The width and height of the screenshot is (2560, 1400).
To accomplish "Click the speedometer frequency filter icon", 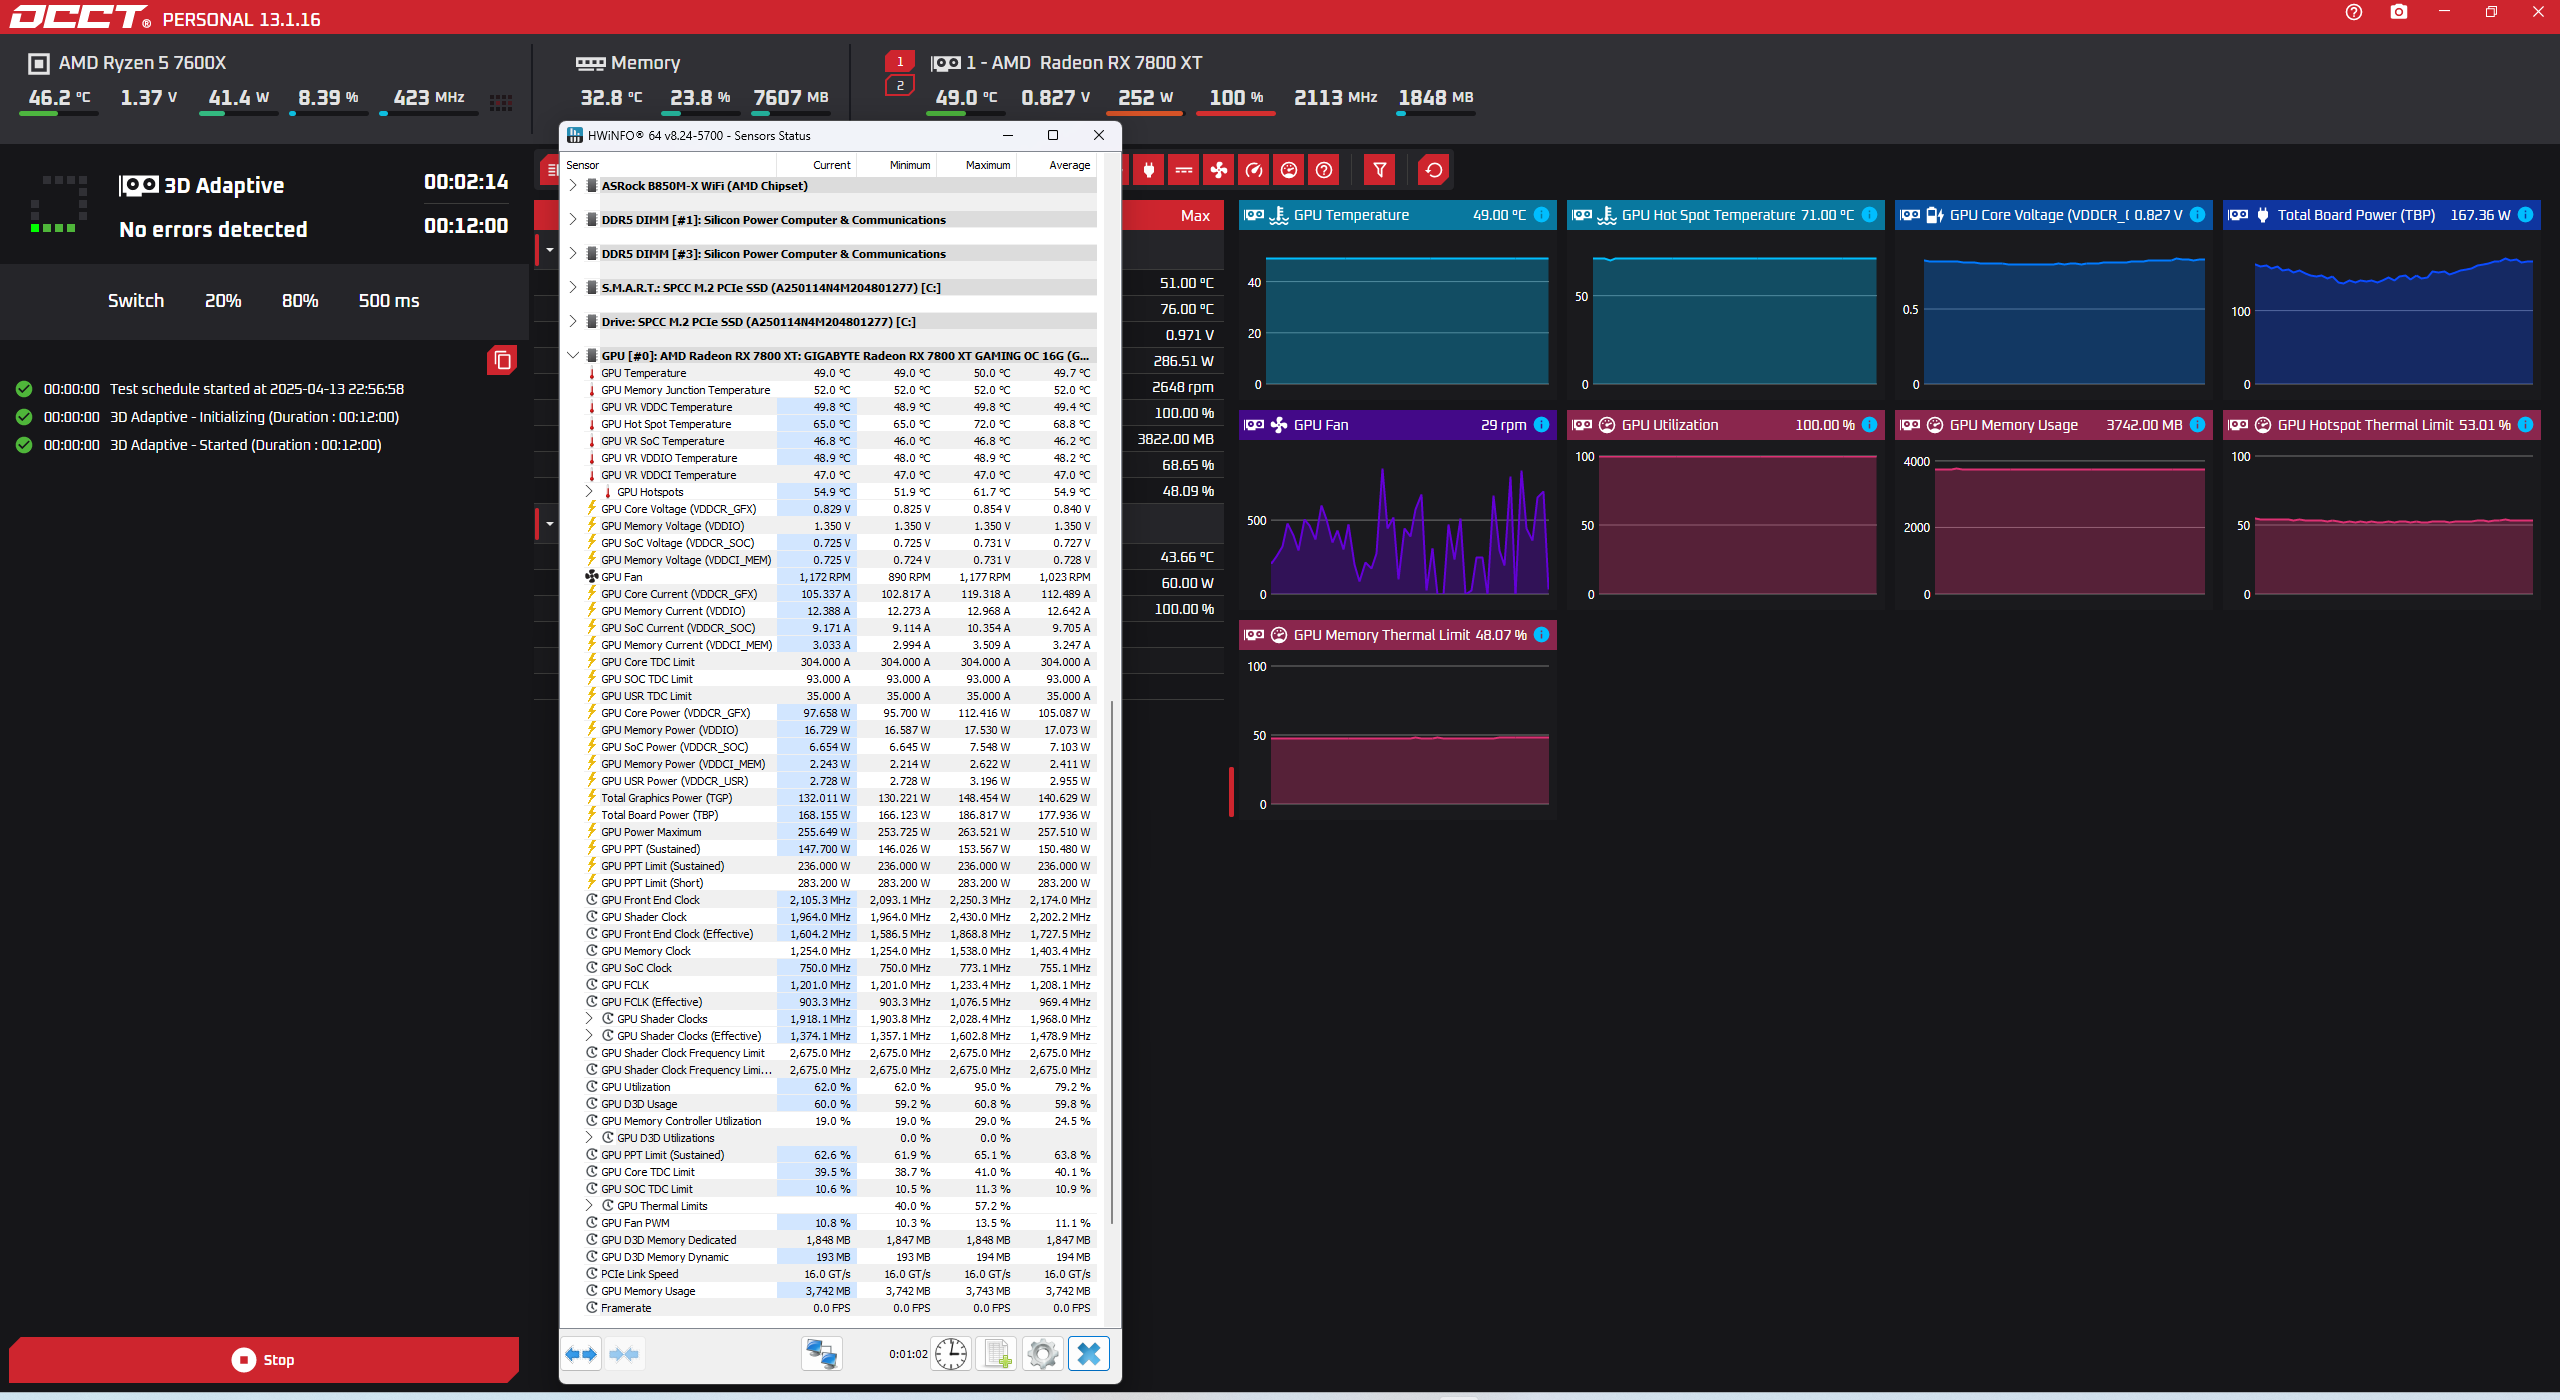I will pos(1254,170).
